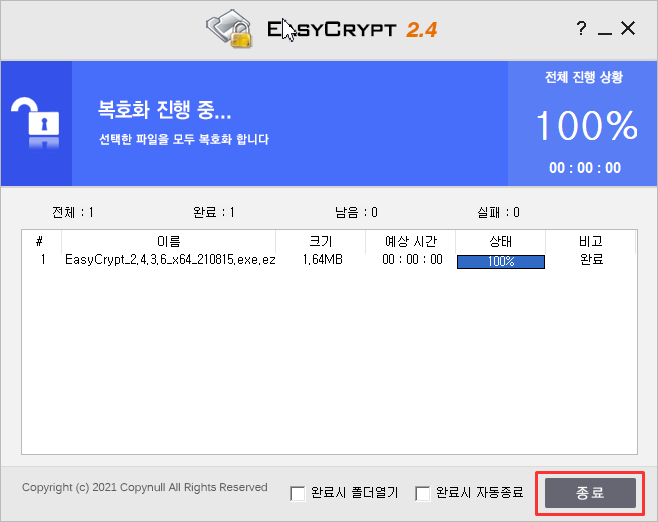Click the 상태 column header
658x522 pixels.
(x=500, y=241)
